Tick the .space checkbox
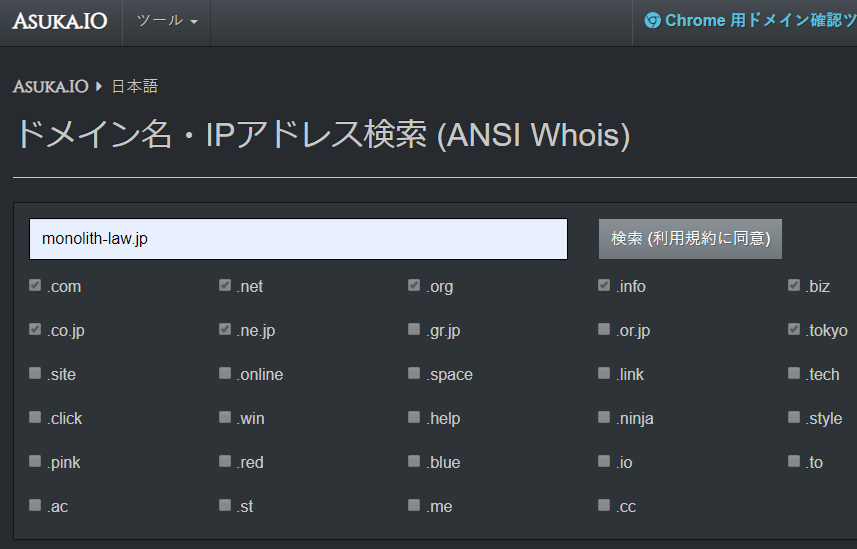857x549 pixels. (414, 373)
